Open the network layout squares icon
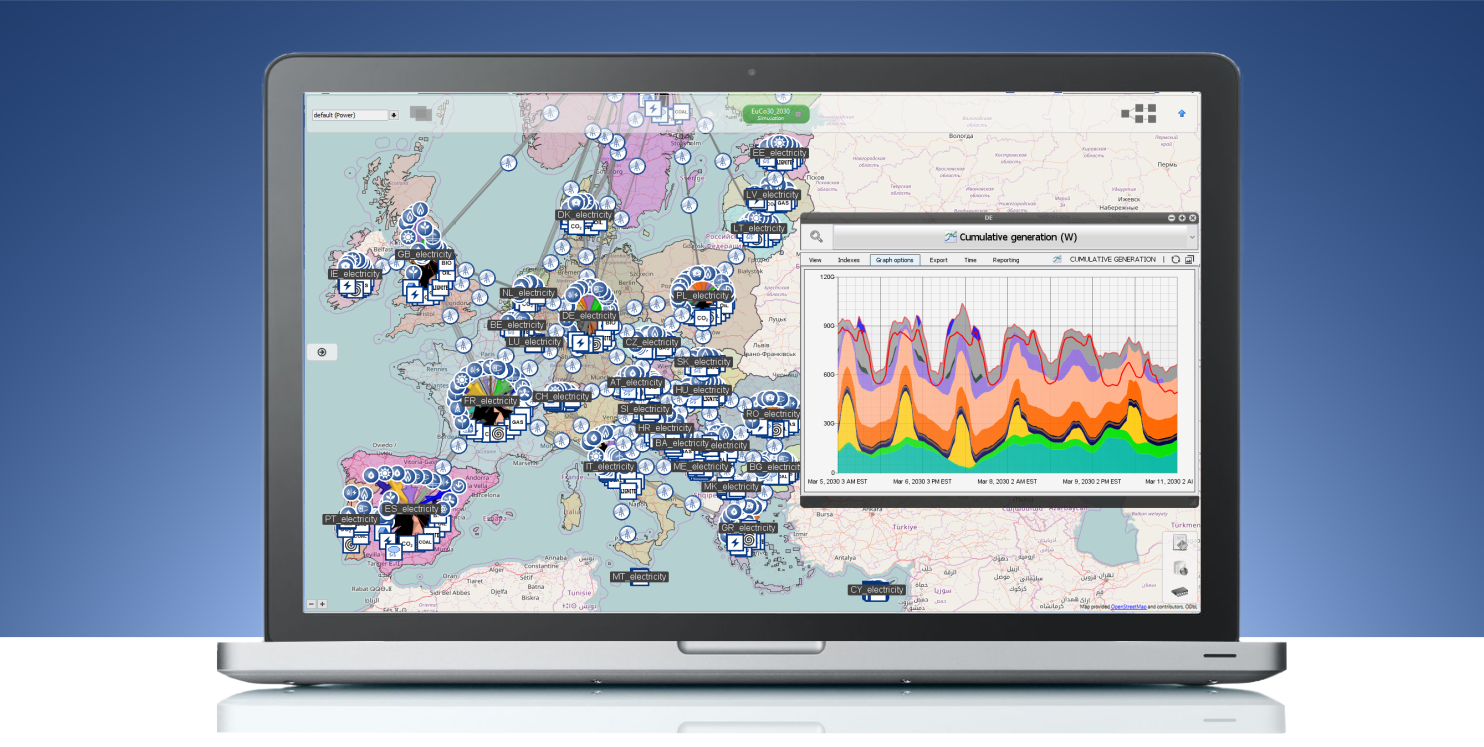The width and height of the screenshot is (1484, 747). coord(1138,113)
